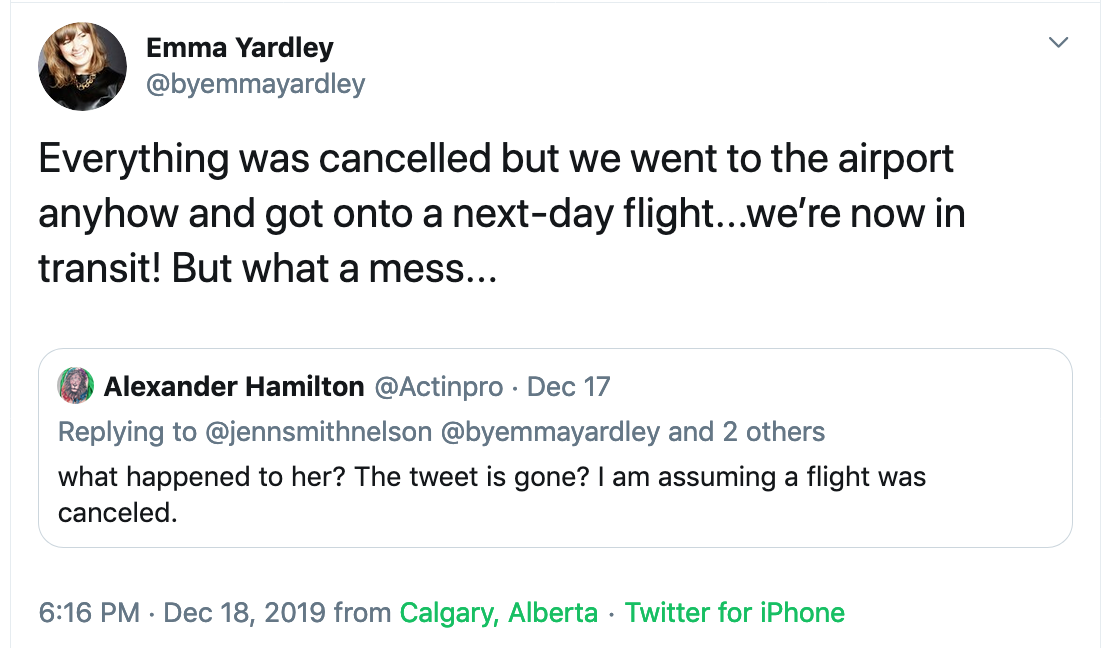Image resolution: width=1108 pixels, height=648 pixels.
Task: Click the main tweet text body
Action: (502, 213)
